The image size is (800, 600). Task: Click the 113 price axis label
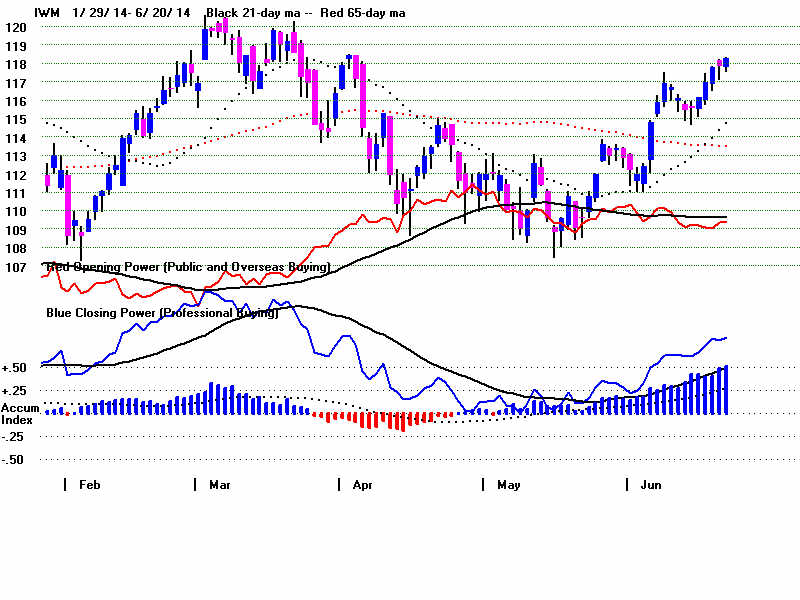(15, 157)
